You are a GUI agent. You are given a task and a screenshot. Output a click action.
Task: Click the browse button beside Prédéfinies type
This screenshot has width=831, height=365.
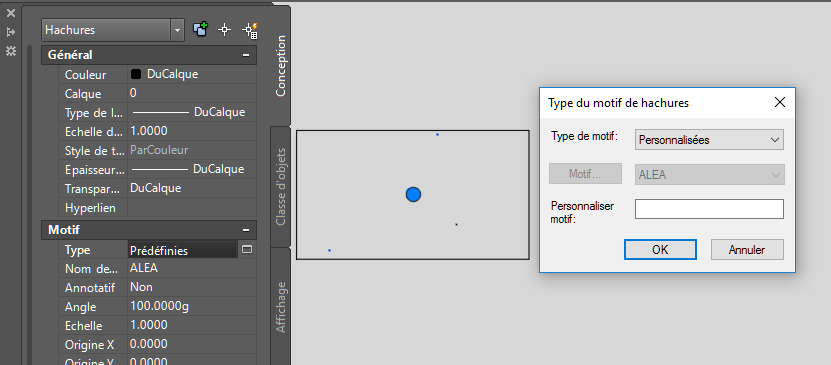(x=247, y=250)
